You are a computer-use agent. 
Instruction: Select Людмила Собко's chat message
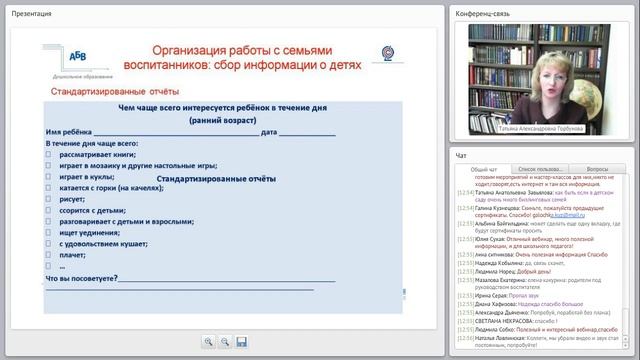pyautogui.click(x=538, y=329)
